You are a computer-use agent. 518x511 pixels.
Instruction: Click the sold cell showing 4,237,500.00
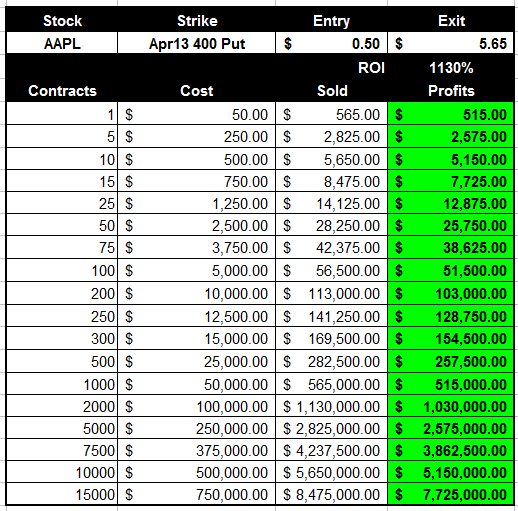click(x=332, y=450)
